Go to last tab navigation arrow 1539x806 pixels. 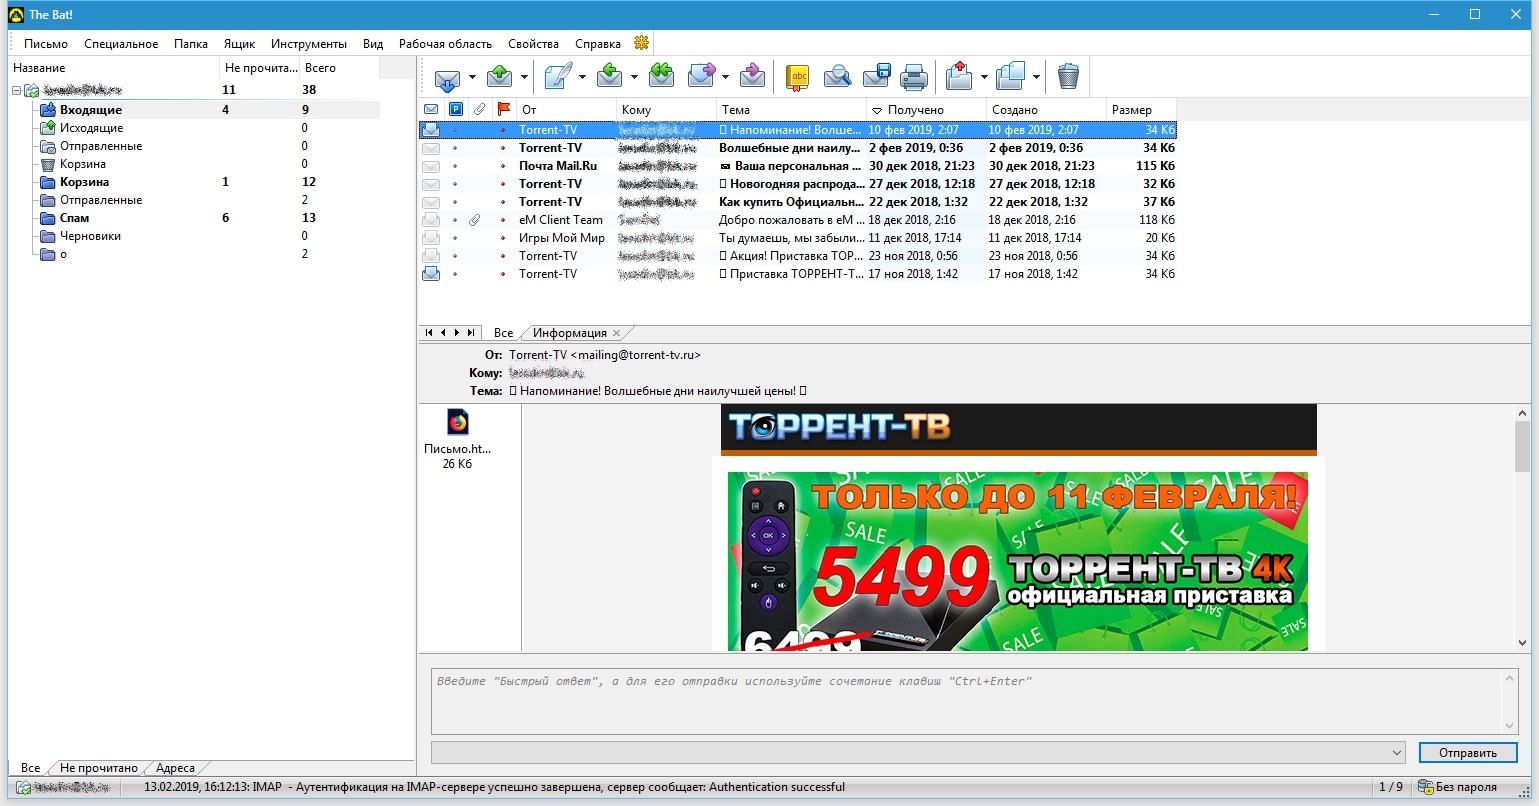pyautogui.click(x=471, y=333)
